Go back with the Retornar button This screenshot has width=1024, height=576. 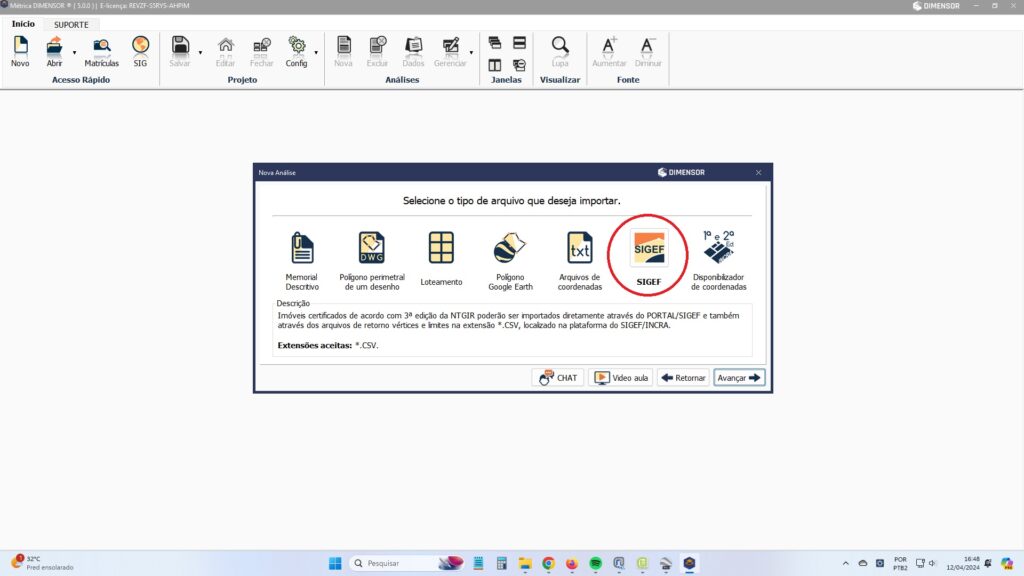point(683,377)
